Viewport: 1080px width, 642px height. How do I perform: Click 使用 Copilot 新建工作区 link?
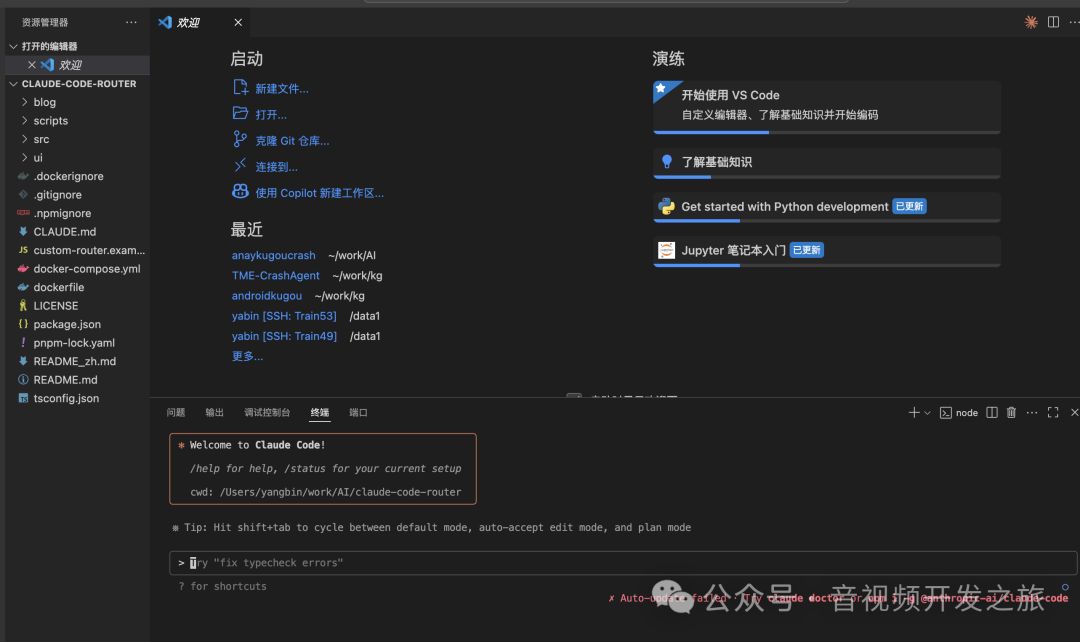pos(320,194)
